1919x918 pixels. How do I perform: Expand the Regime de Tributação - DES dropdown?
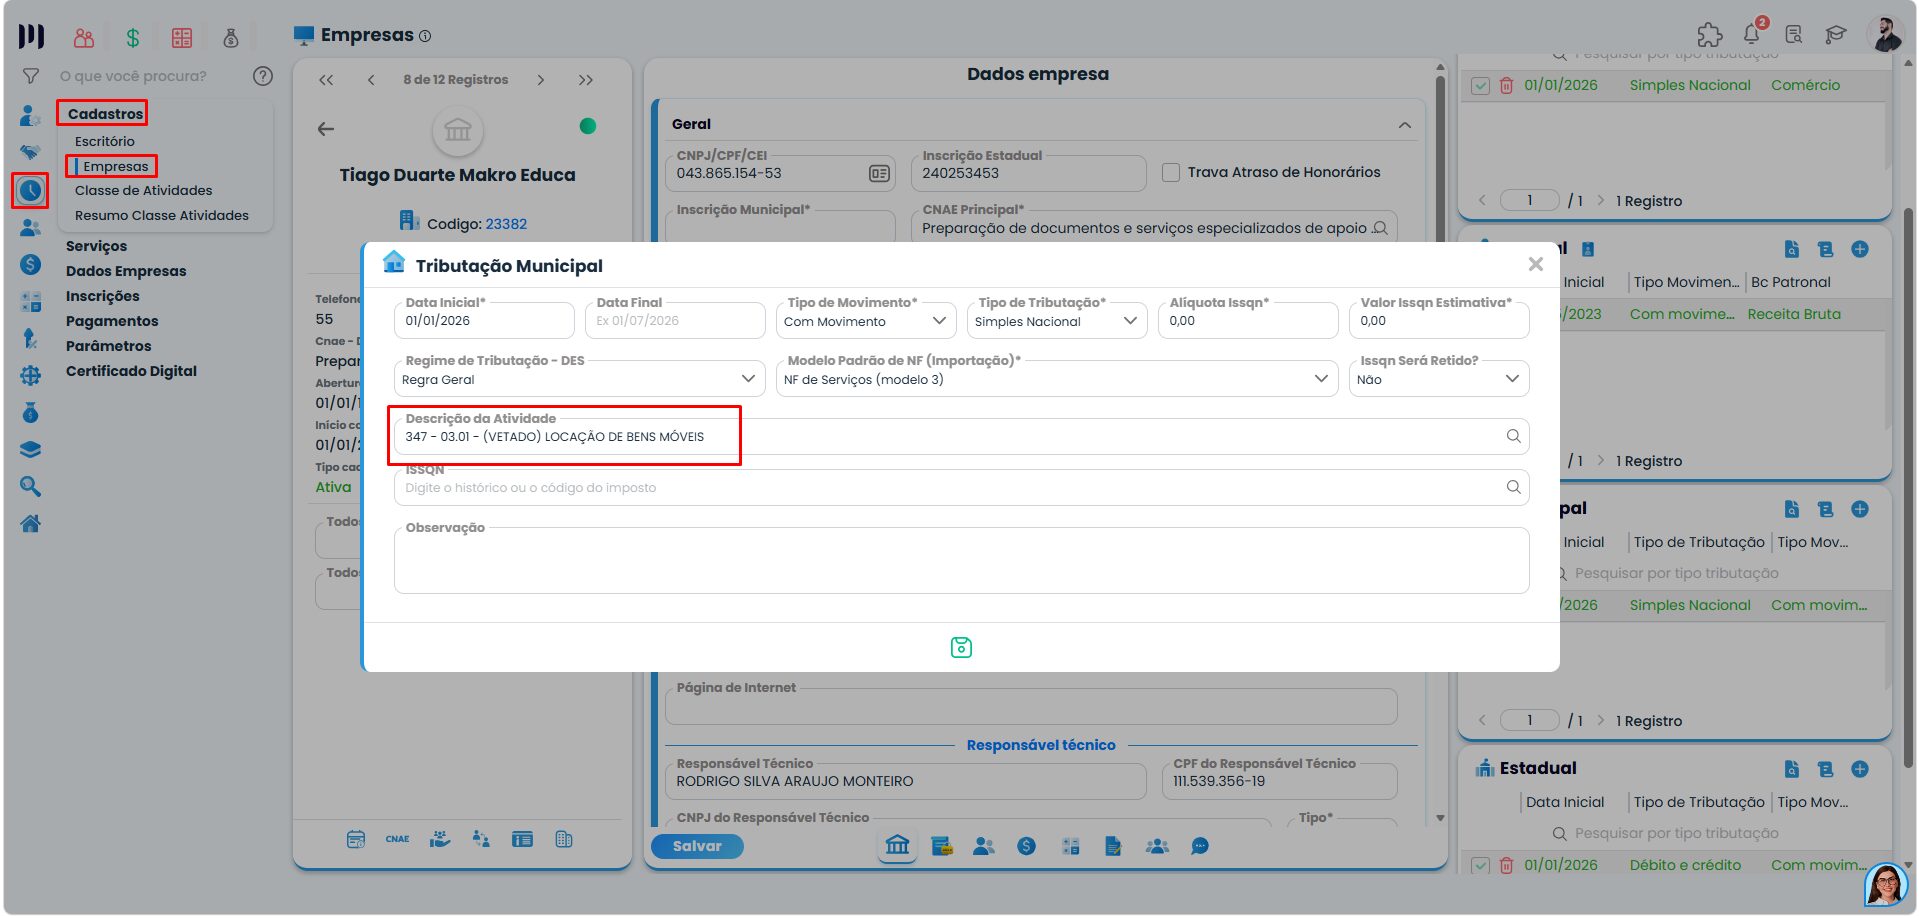pos(580,379)
